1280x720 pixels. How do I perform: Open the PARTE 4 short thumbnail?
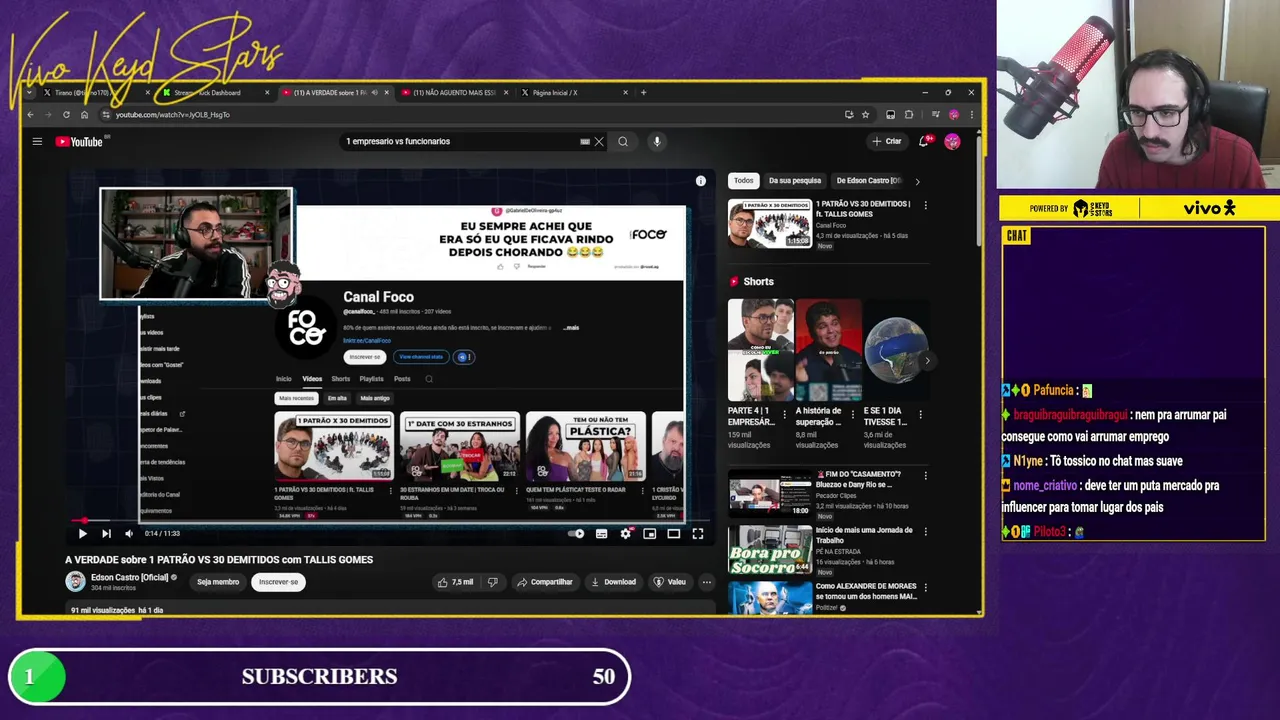coord(760,350)
